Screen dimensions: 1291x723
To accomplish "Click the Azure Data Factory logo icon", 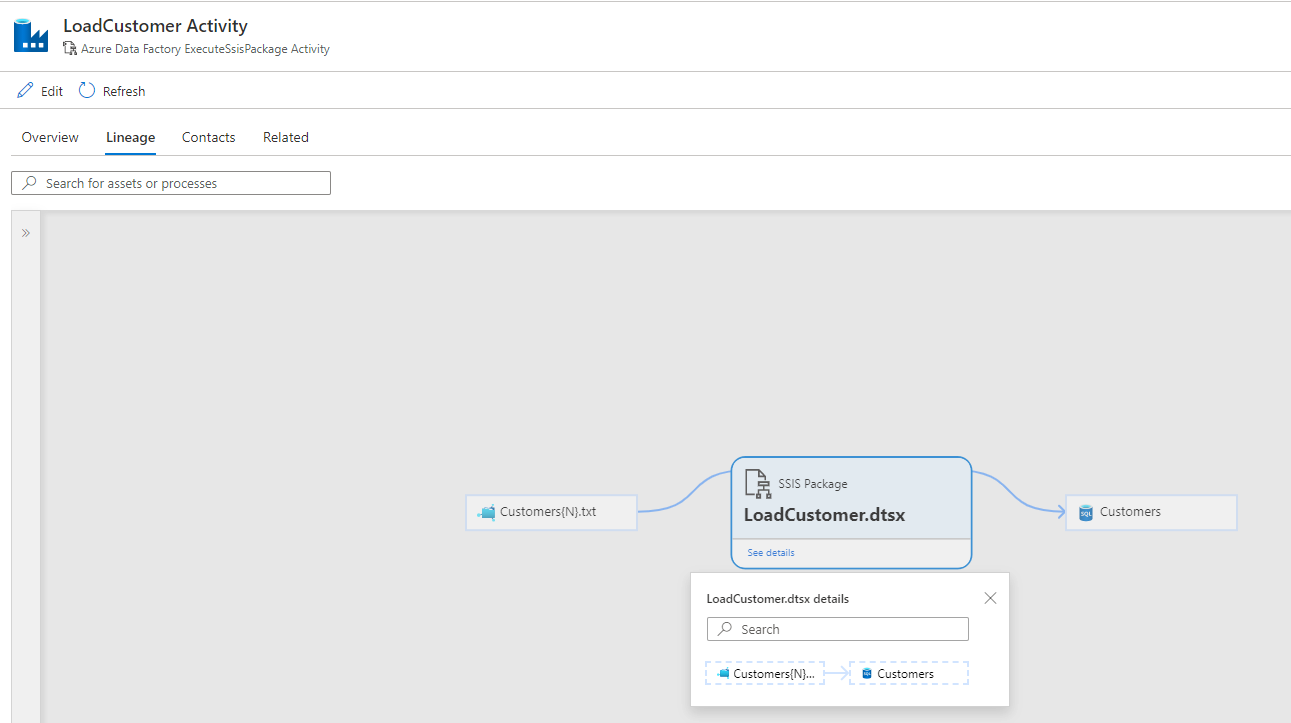I will (30, 35).
